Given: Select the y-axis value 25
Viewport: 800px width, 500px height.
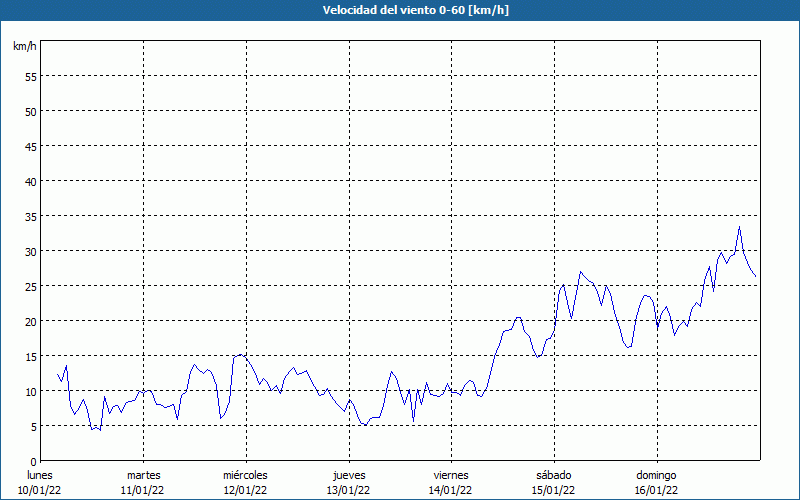Looking at the screenshot, I should pyautogui.click(x=31, y=287).
